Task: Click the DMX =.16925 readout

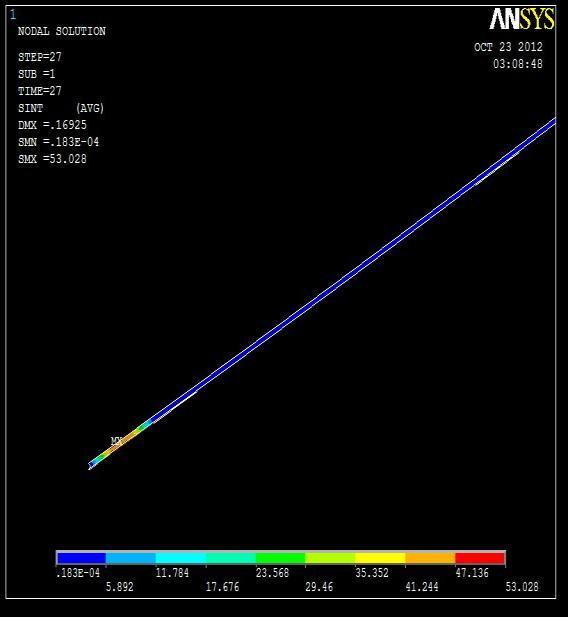Action: click(x=52, y=125)
